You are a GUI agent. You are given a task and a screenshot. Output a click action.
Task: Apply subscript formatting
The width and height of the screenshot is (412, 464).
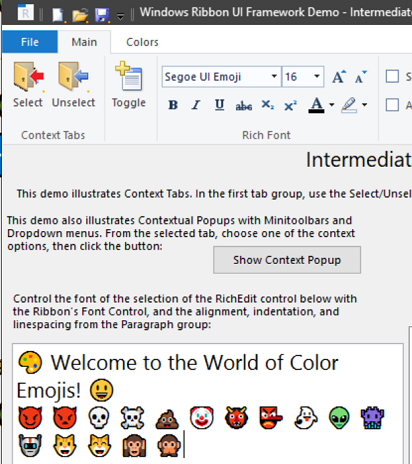[x=268, y=105]
